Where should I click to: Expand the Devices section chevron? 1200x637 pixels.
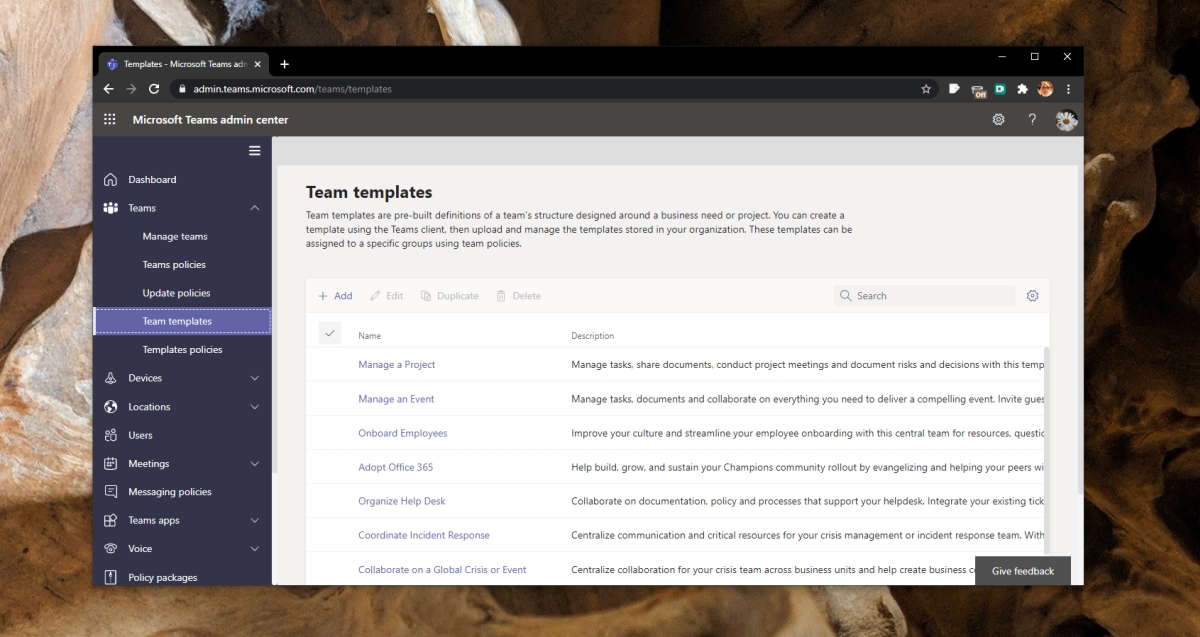pyautogui.click(x=255, y=378)
